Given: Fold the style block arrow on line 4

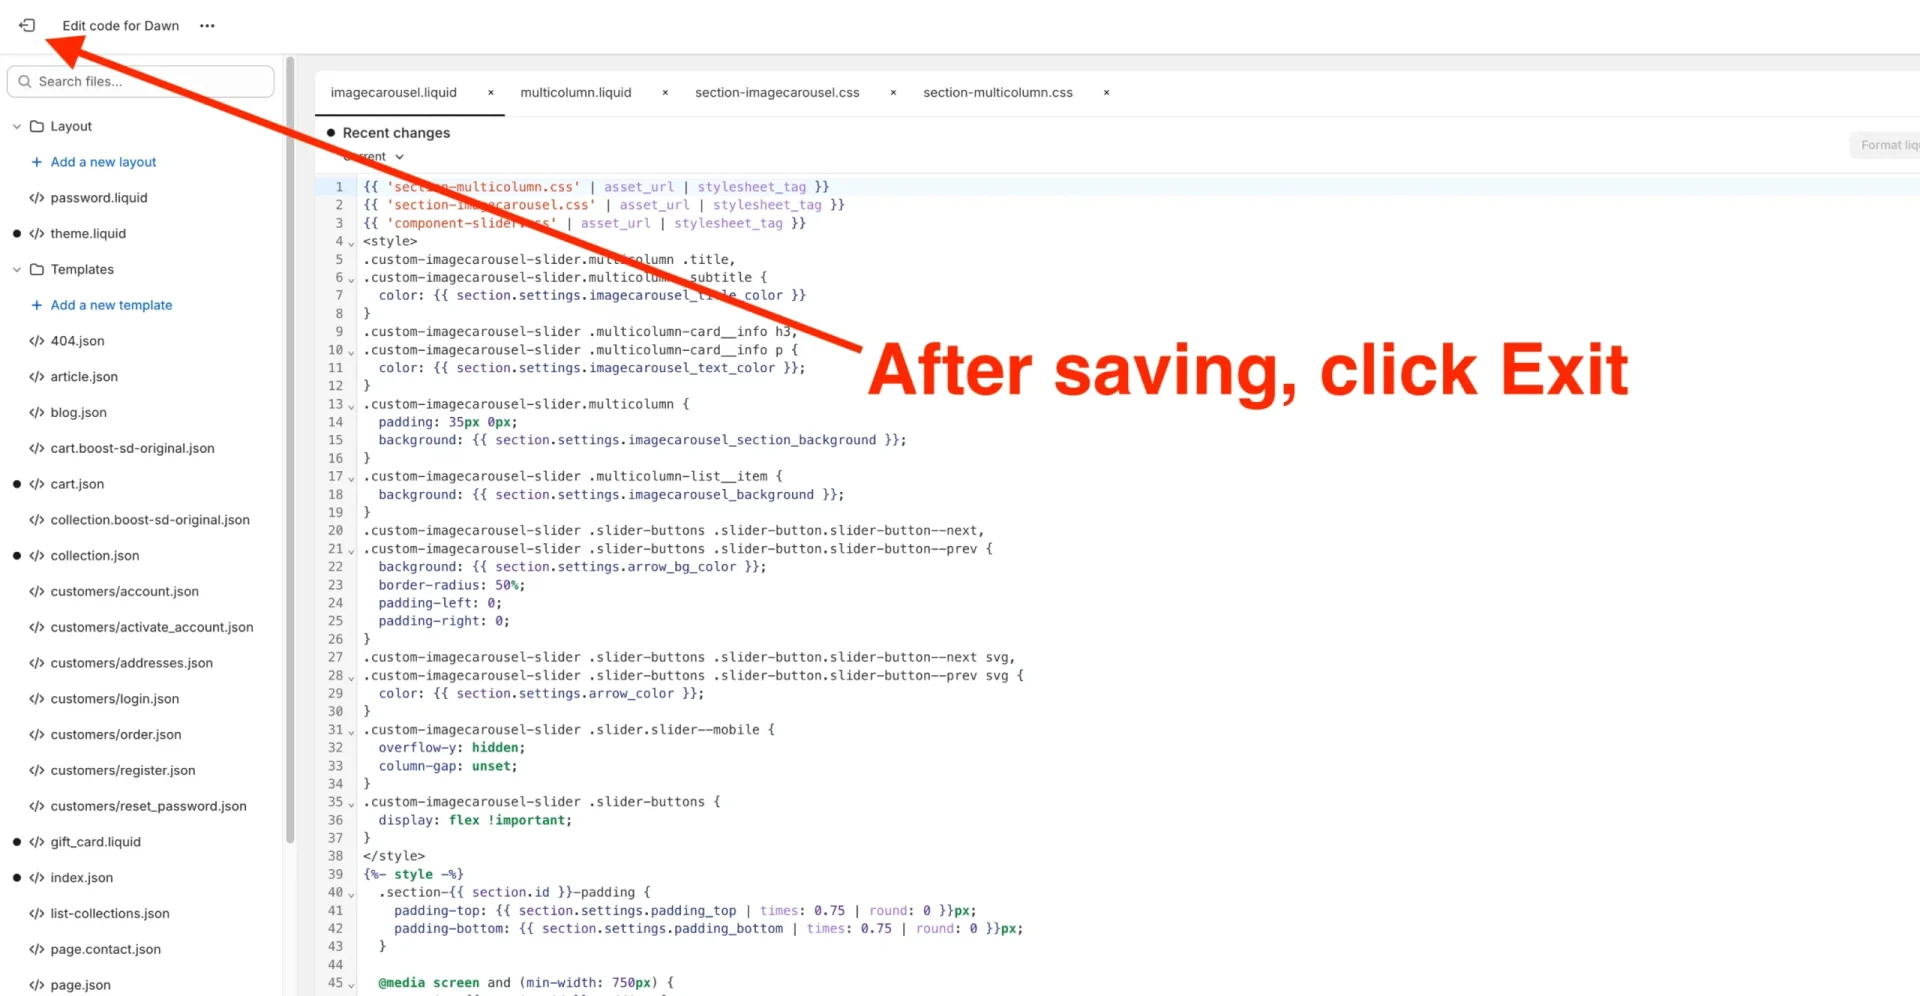Looking at the screenshot, I should point(351,243).
